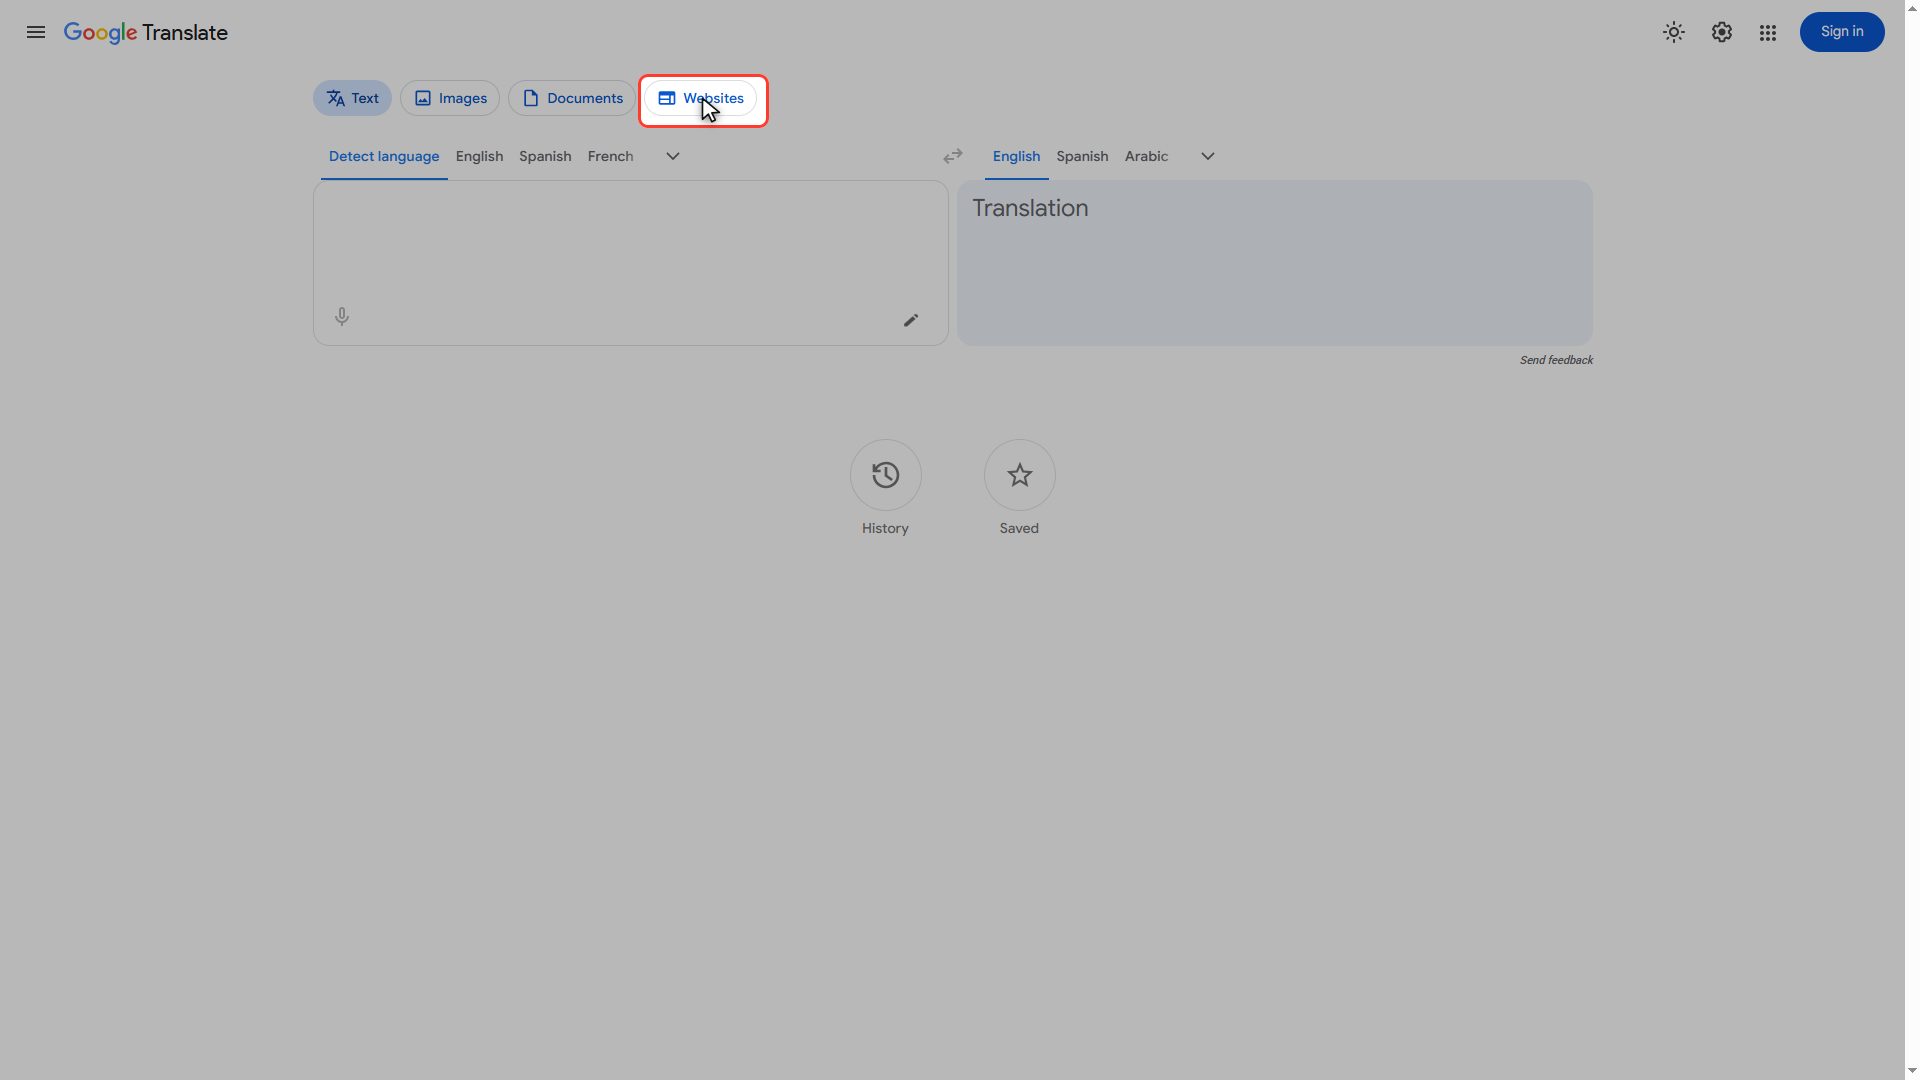This screenshot has height=1080, width=1920.
Task: Set target language to Spanish
Action: click(x=1082, y=157)
